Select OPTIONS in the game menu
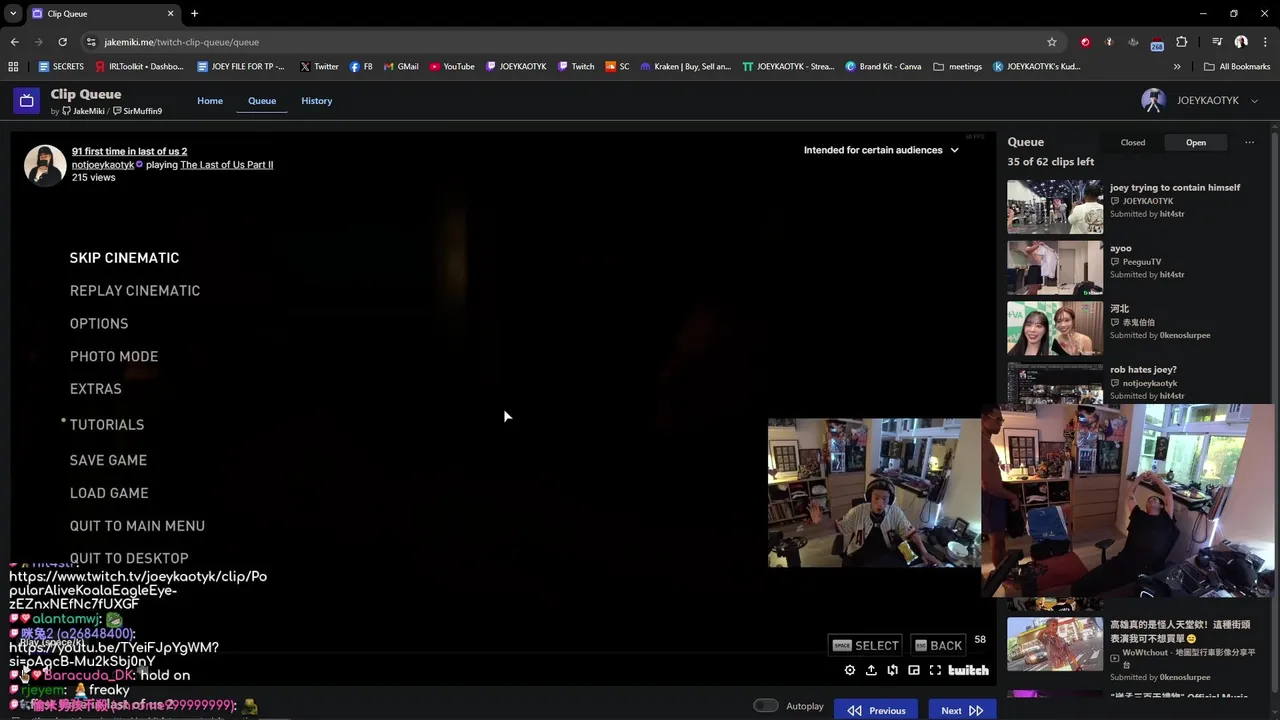 (99, 324)
